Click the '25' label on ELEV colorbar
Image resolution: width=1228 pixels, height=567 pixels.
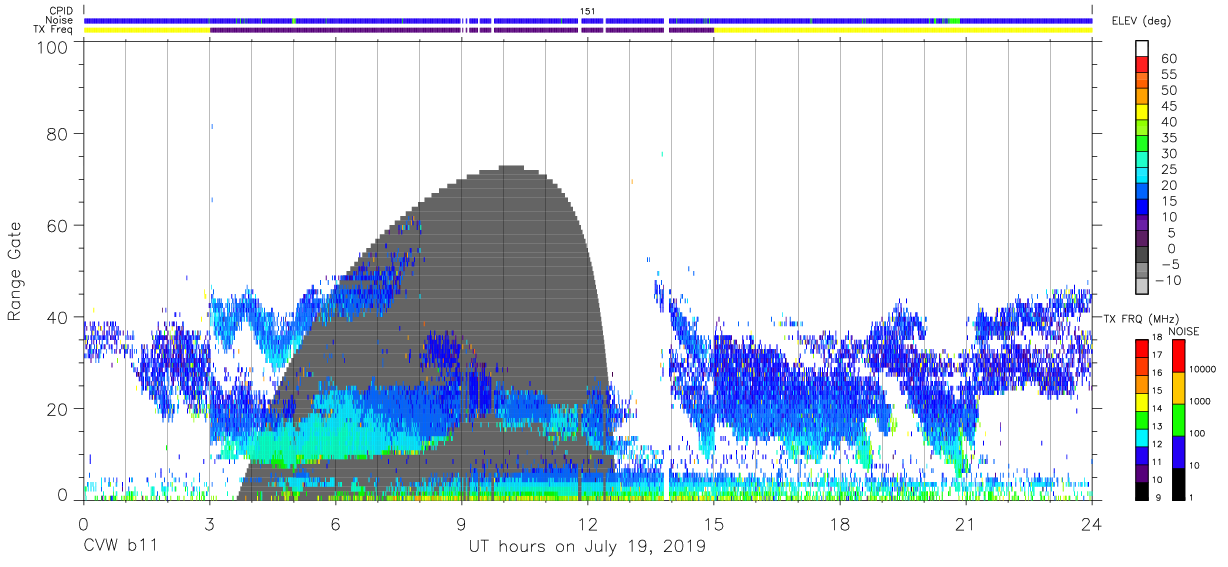pos(1168,170)
